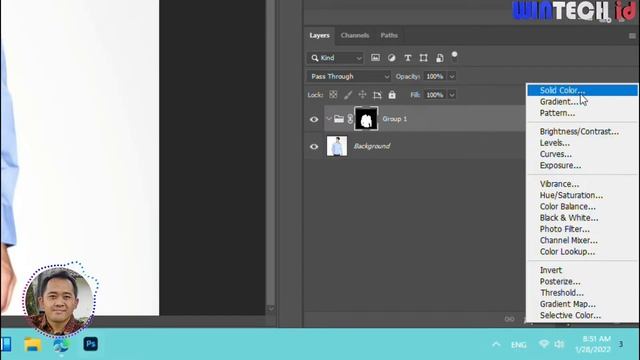Screen dimensions: 640x360
Task: Lock image pixels brush icon
Action: coord(348,95)
